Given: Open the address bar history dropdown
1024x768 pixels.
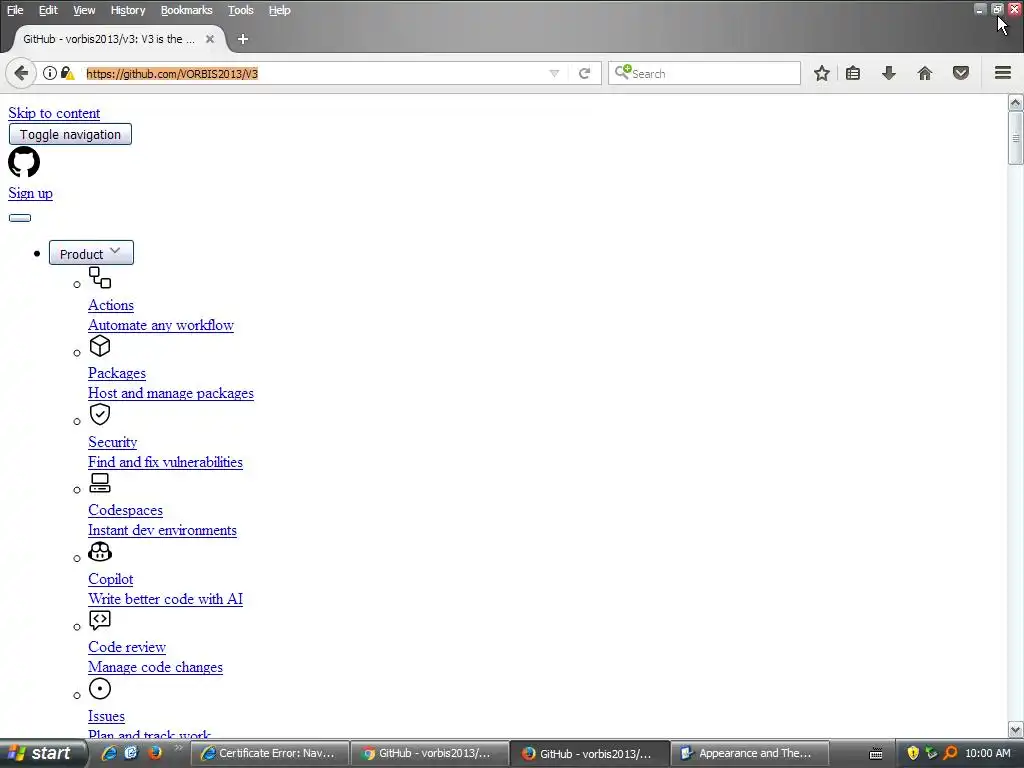Looking at the screenshot, I should pyautogui.click(x=554, y=73).
